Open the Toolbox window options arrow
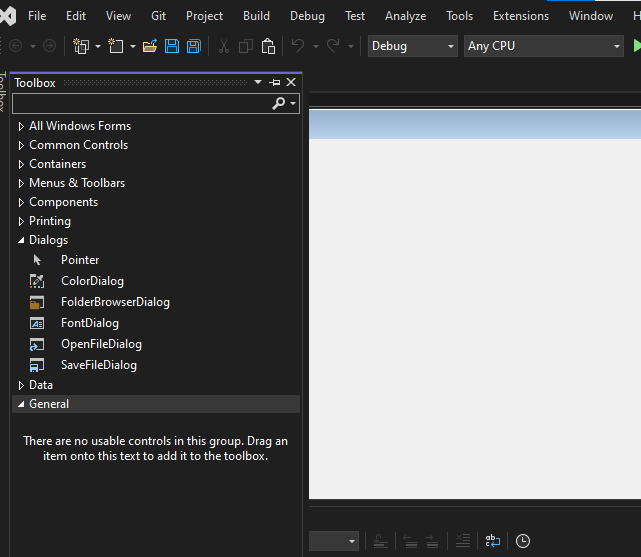 tap(258, 82)
